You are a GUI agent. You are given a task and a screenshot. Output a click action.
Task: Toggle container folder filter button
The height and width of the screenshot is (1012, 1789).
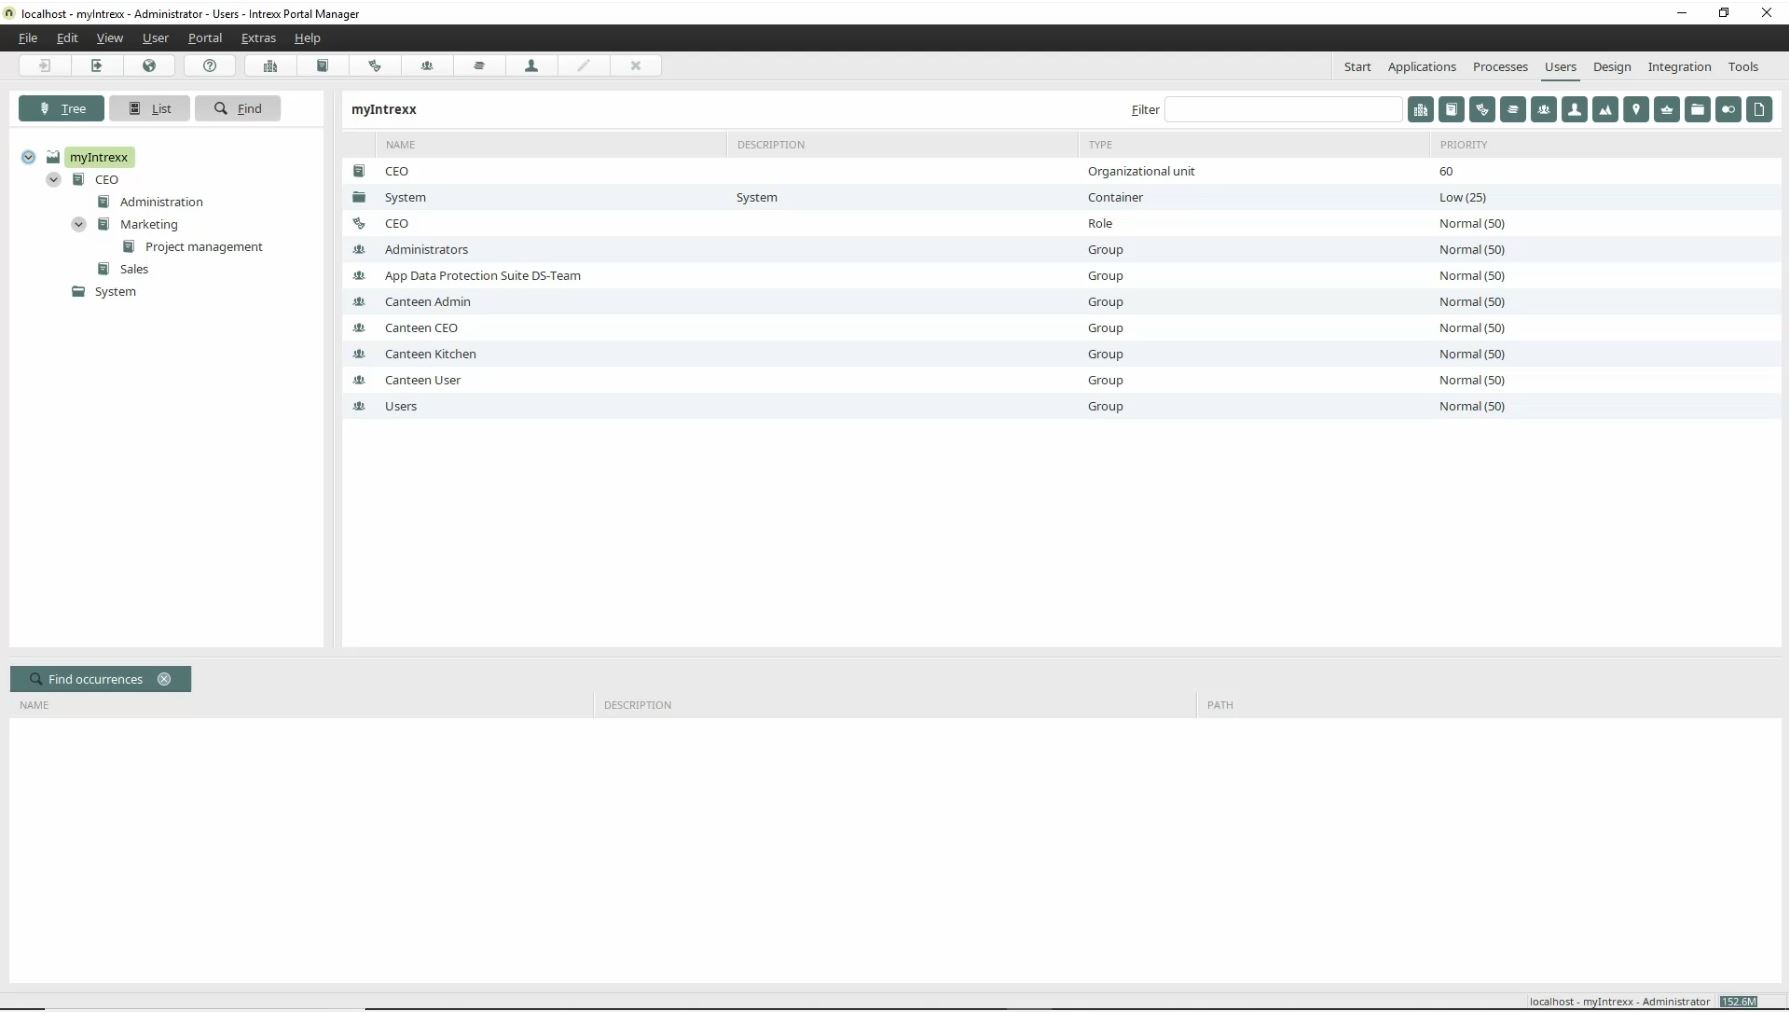coord(1698,109)
